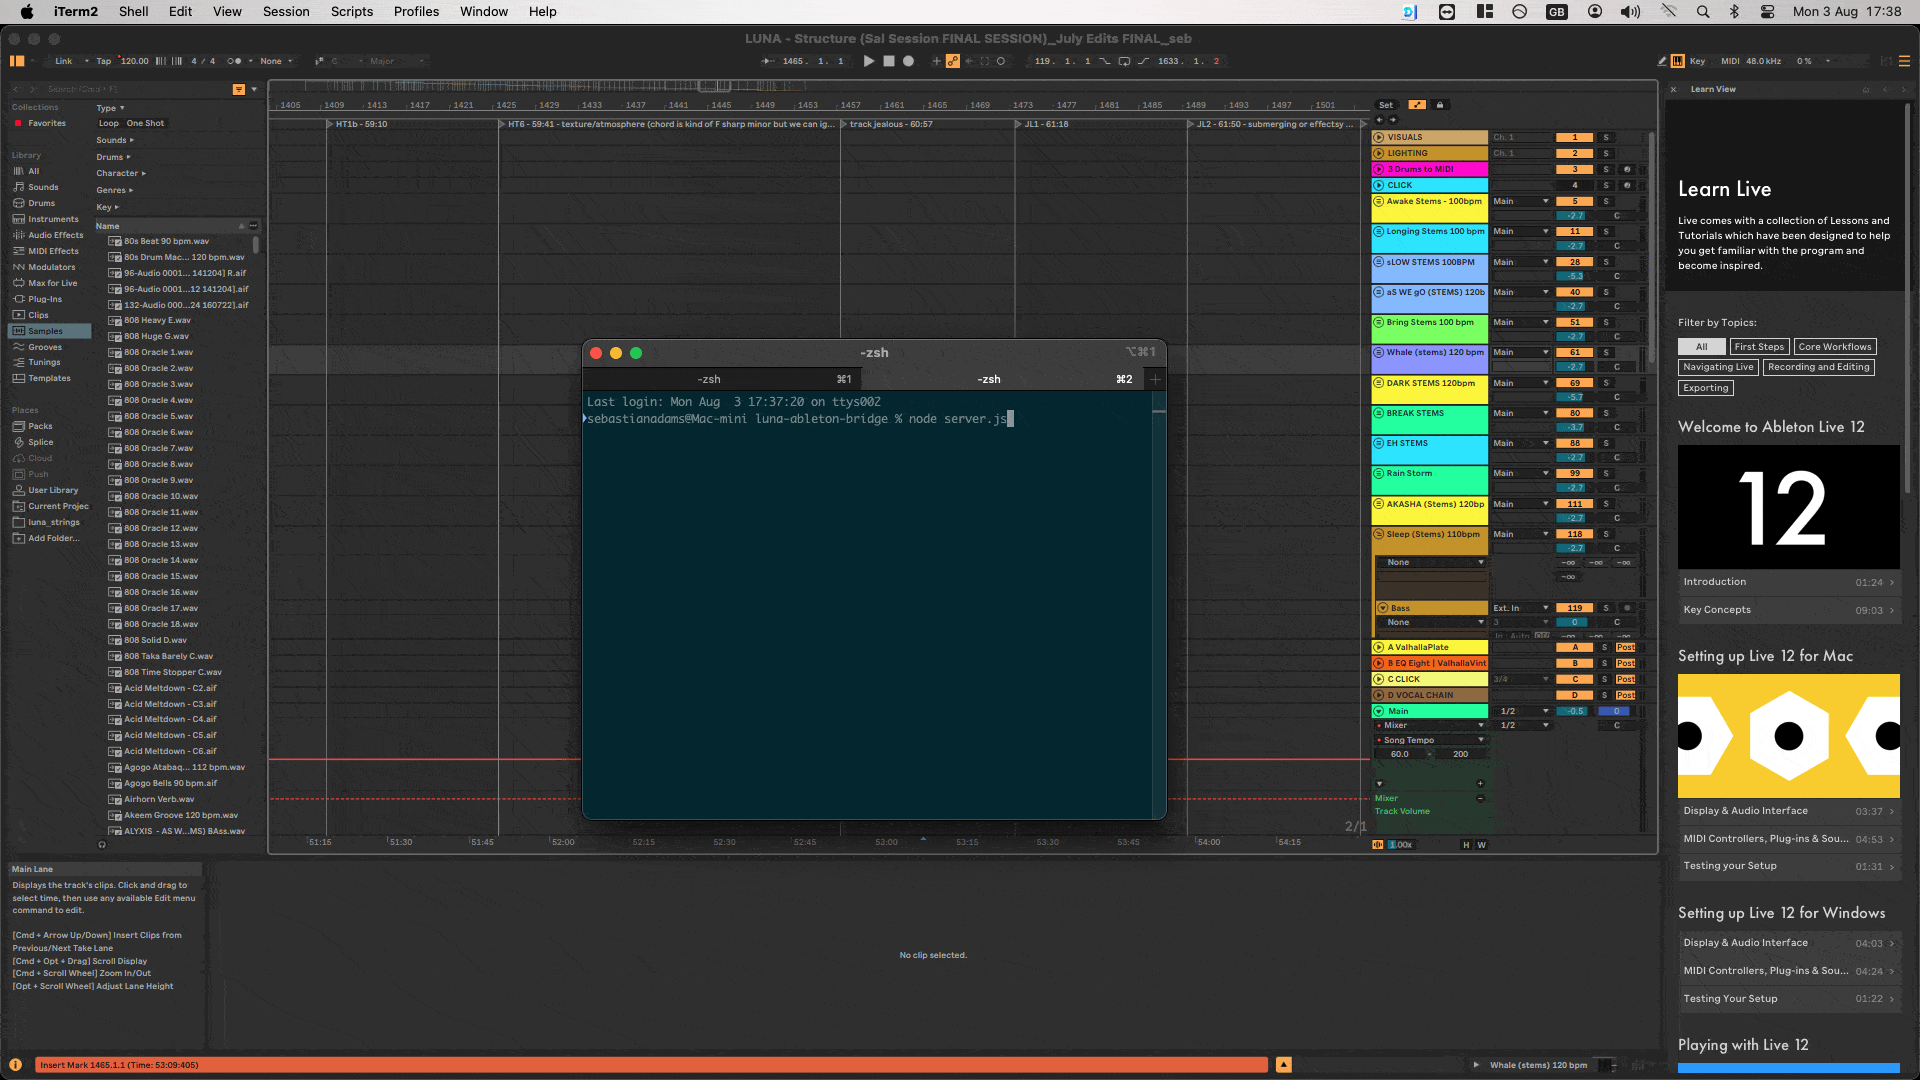
Task: Toggle the browser filter icon
Action: click(x=239, y=90)
